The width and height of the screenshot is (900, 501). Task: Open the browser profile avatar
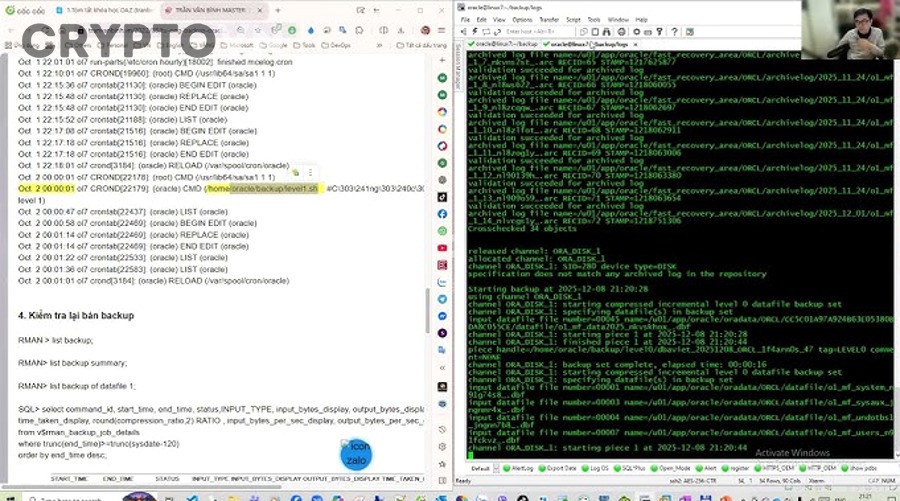point(425,30)
